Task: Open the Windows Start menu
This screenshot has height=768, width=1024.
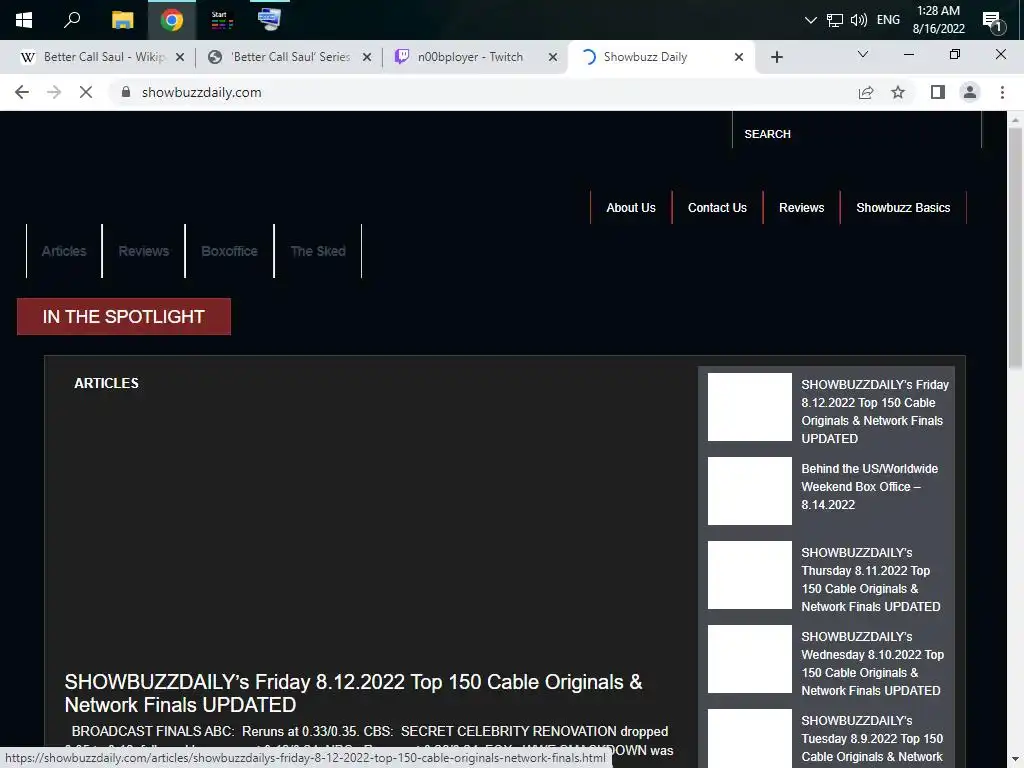Action: point(24,20)
